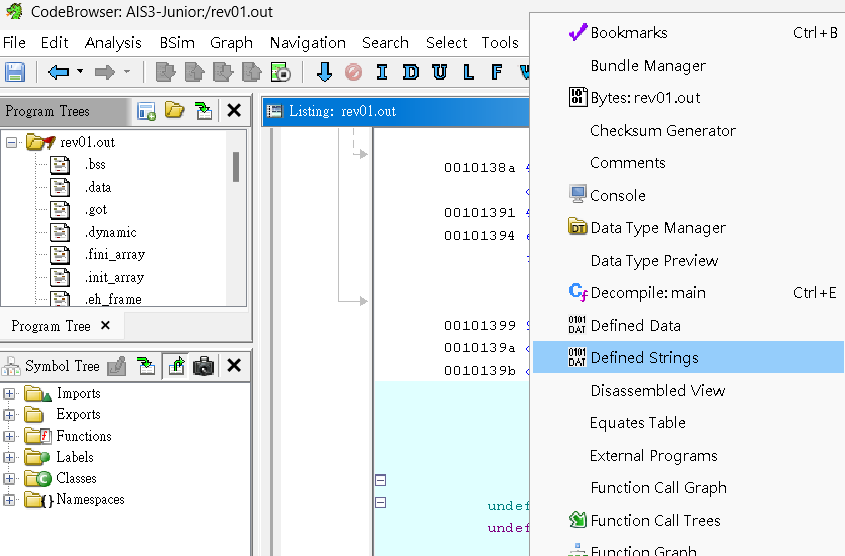Open the back arrow history dropdown

(80, 71)
